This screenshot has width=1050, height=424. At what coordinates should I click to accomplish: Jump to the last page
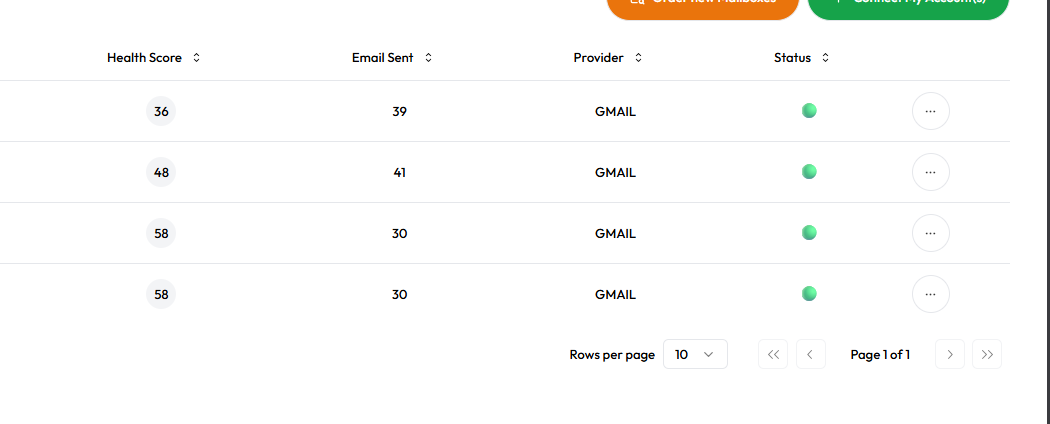(x=986, y=354)
